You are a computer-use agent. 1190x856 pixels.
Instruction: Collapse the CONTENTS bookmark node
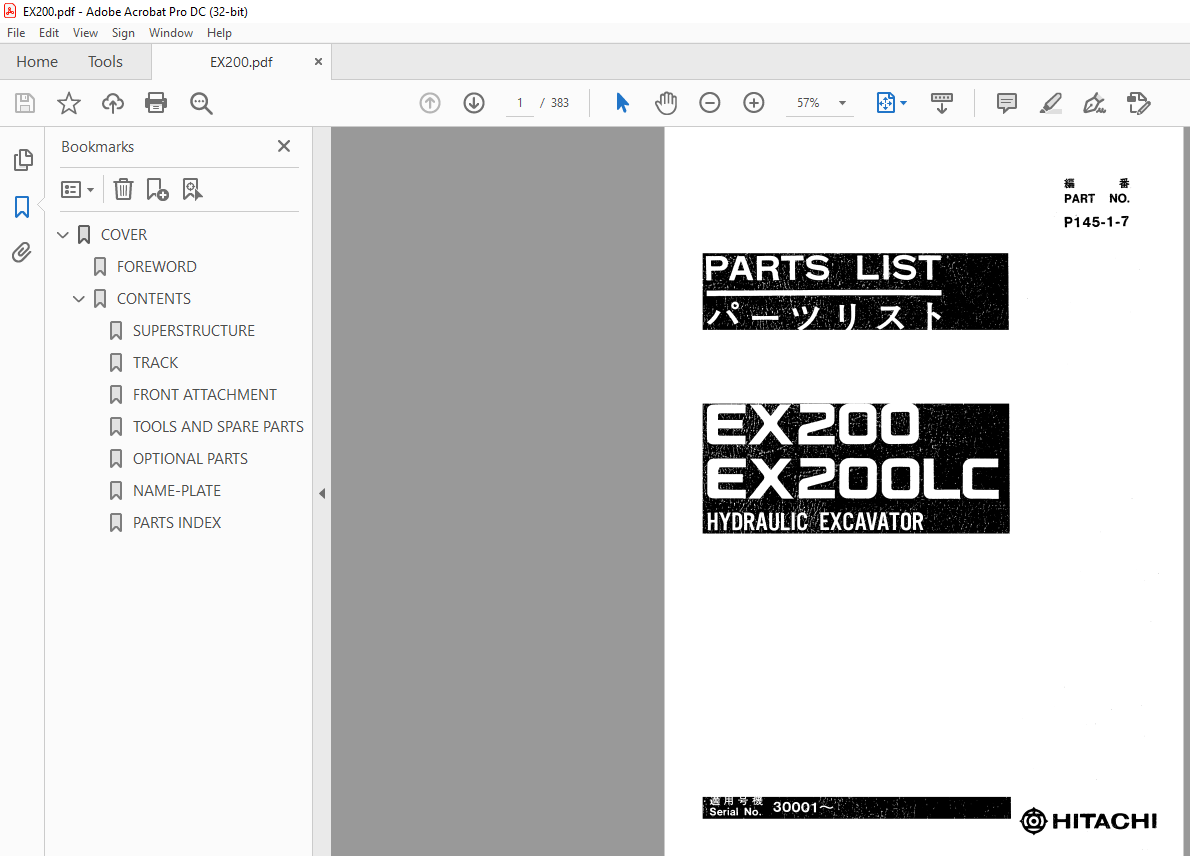tap(79, 298)
